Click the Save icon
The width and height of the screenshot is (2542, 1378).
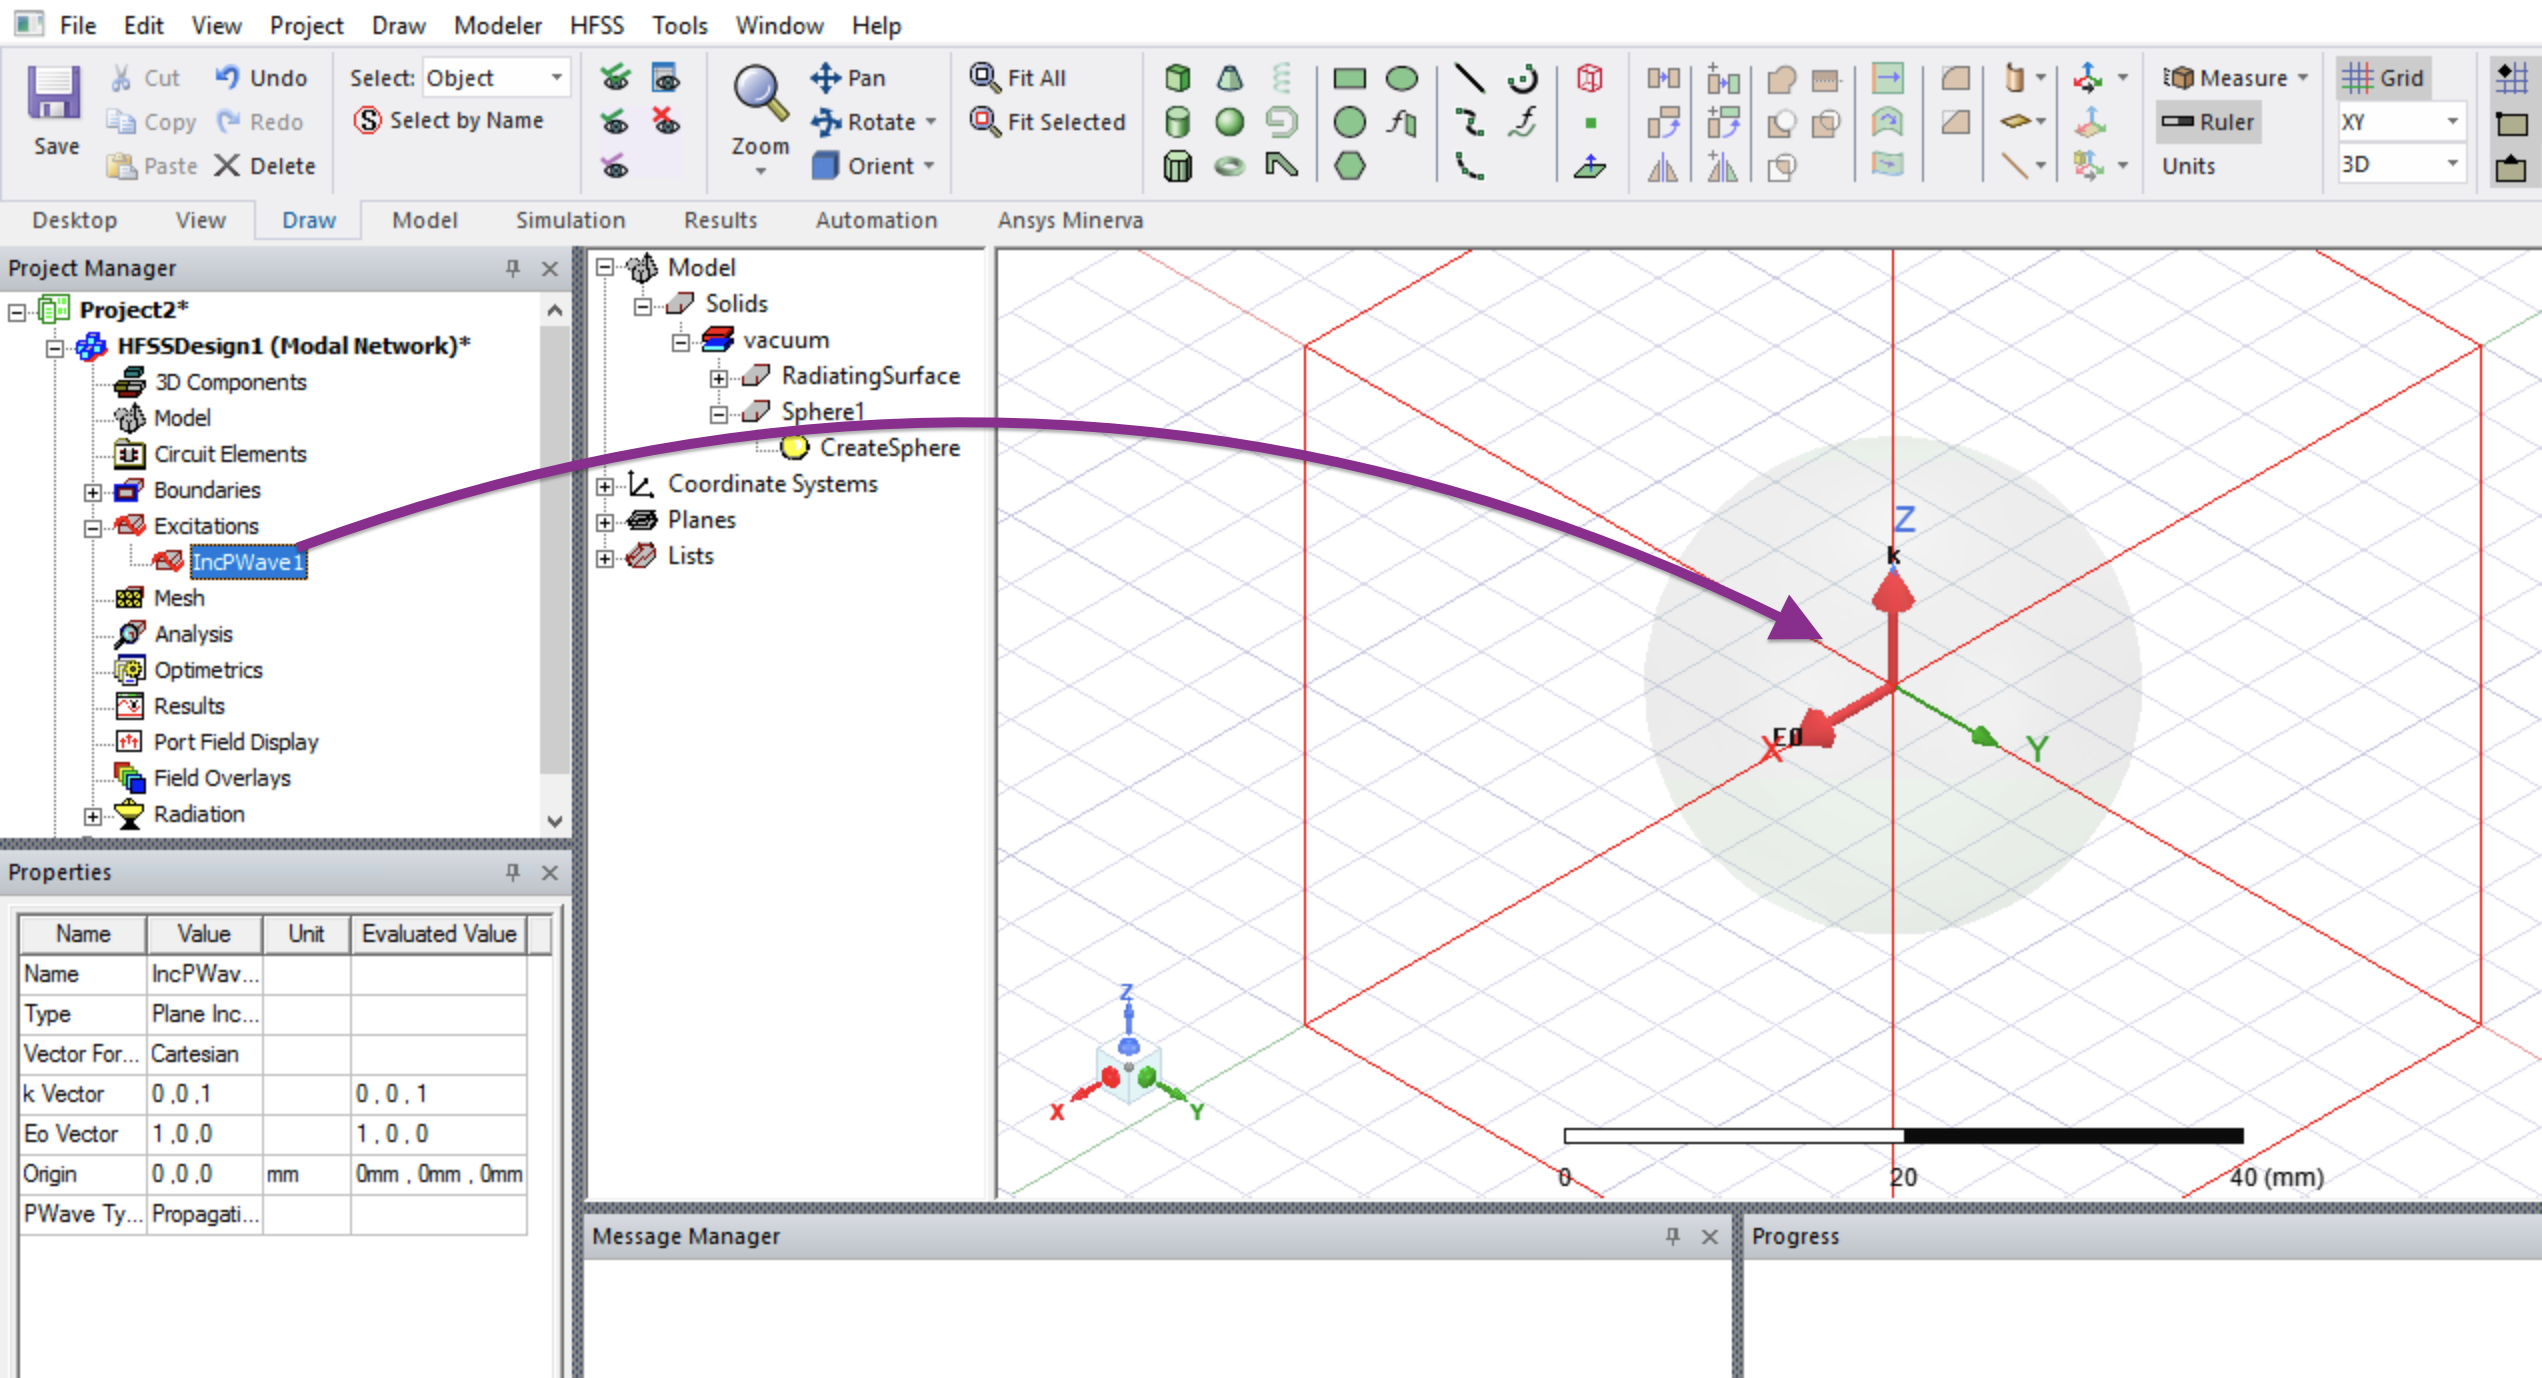click(54, 93)
